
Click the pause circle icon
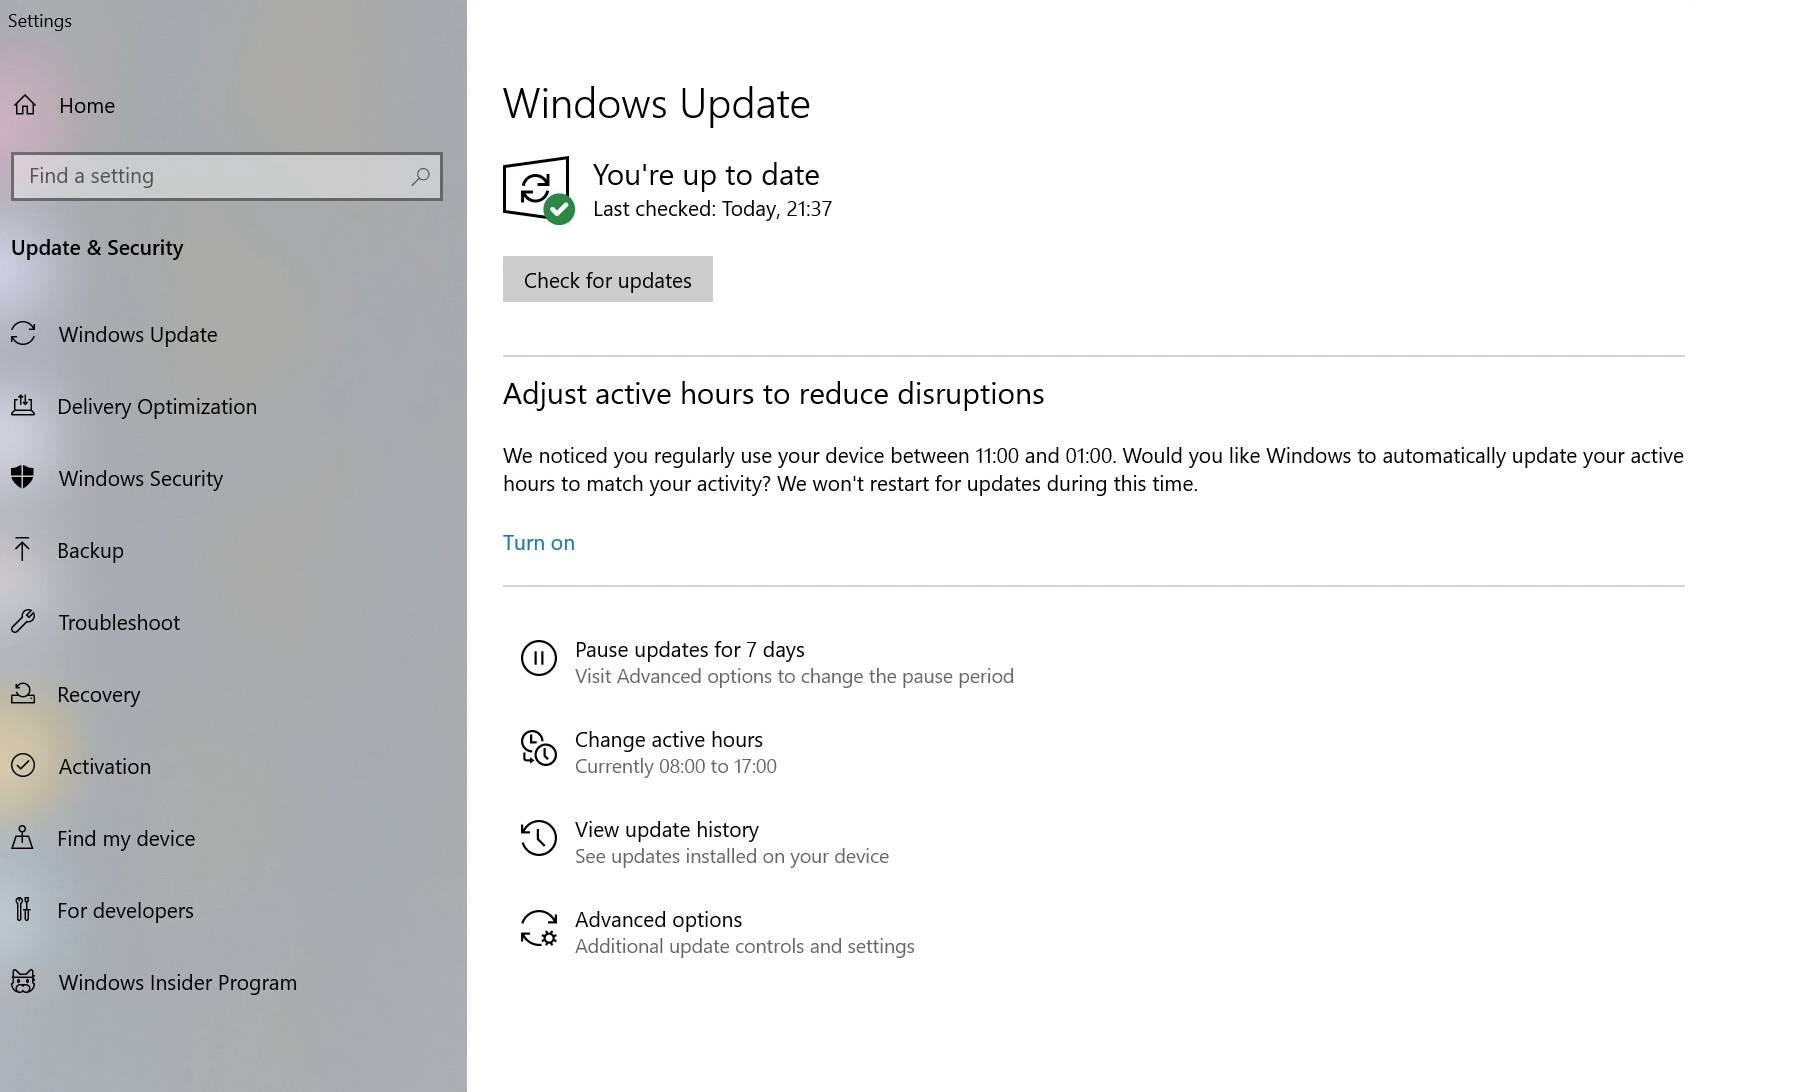pyautogui.click(x=538, y=658)
